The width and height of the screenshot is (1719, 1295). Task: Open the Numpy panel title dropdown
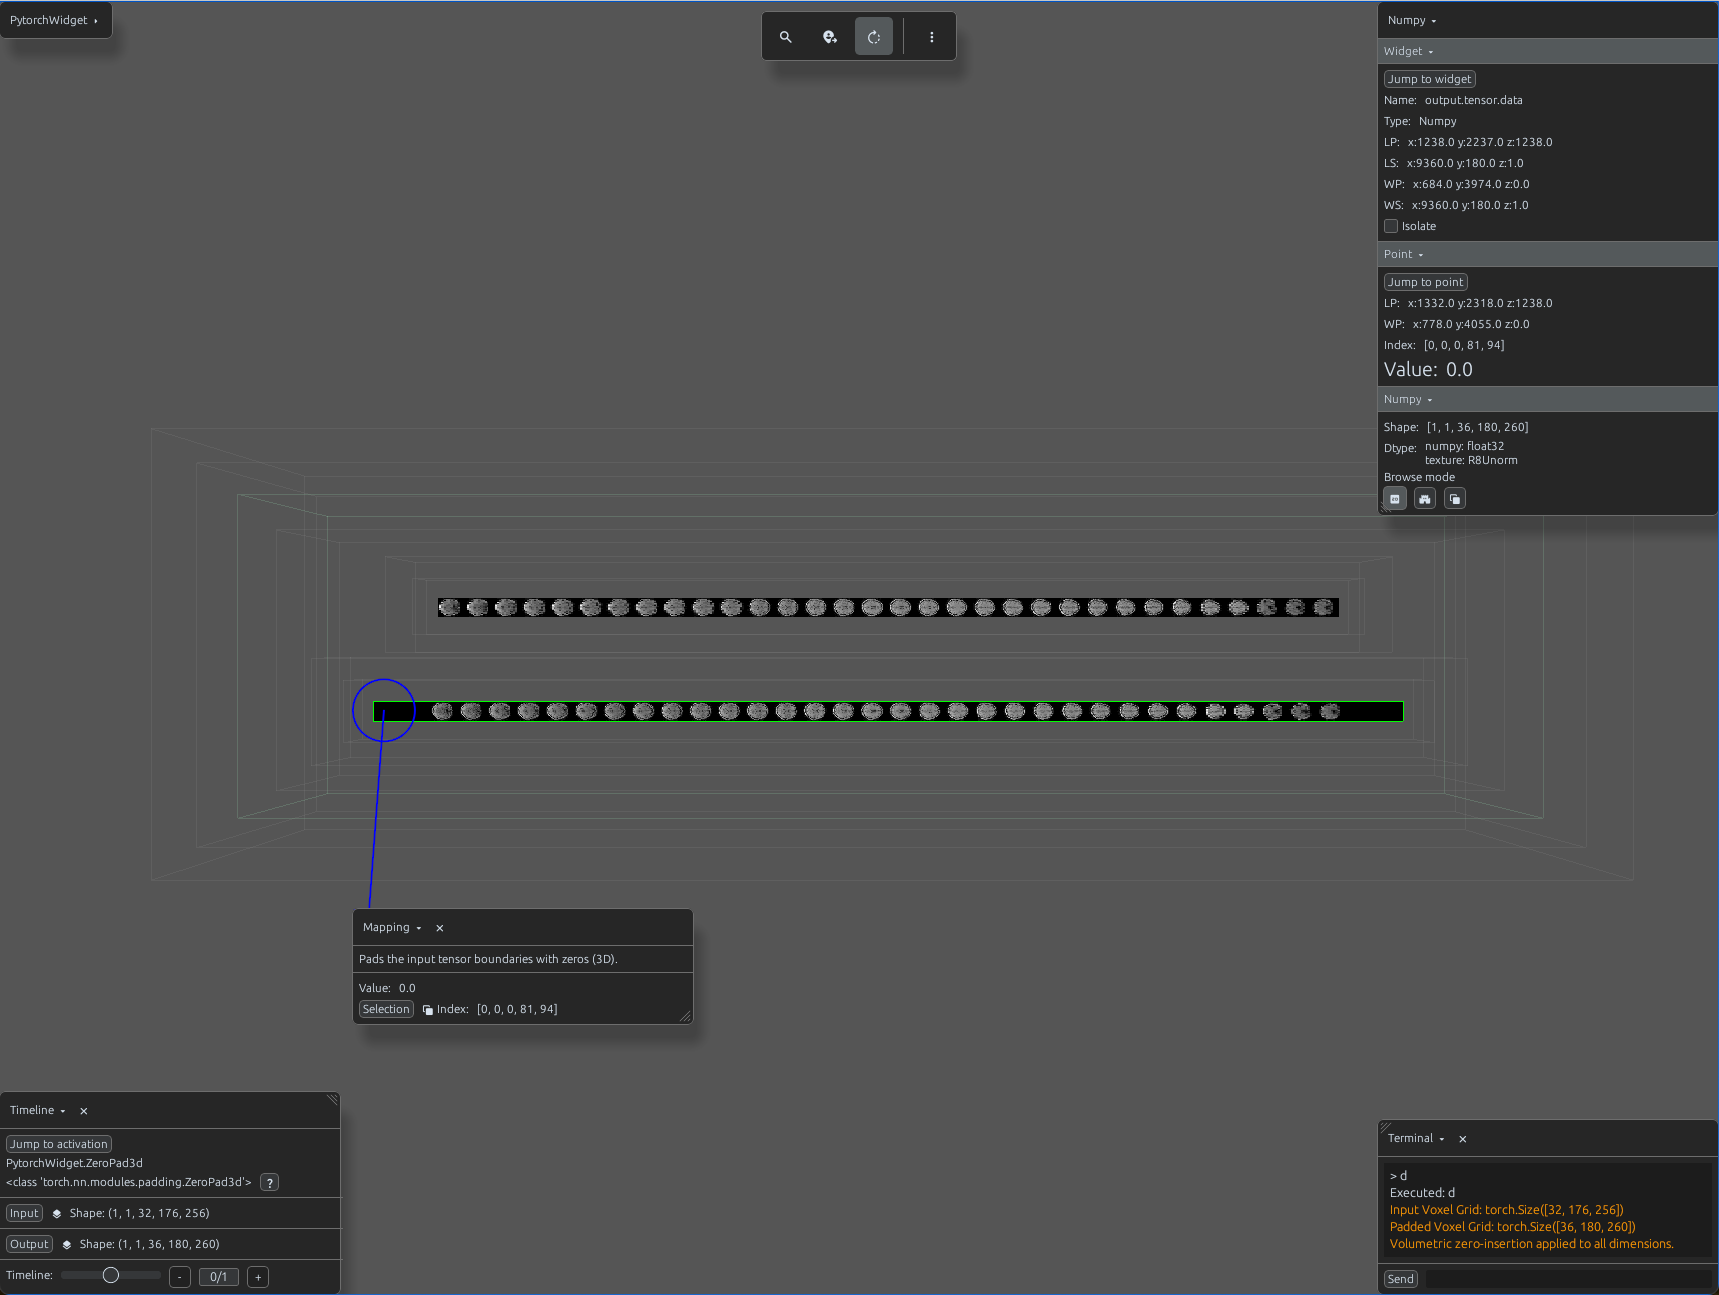tap(1412, 20)
